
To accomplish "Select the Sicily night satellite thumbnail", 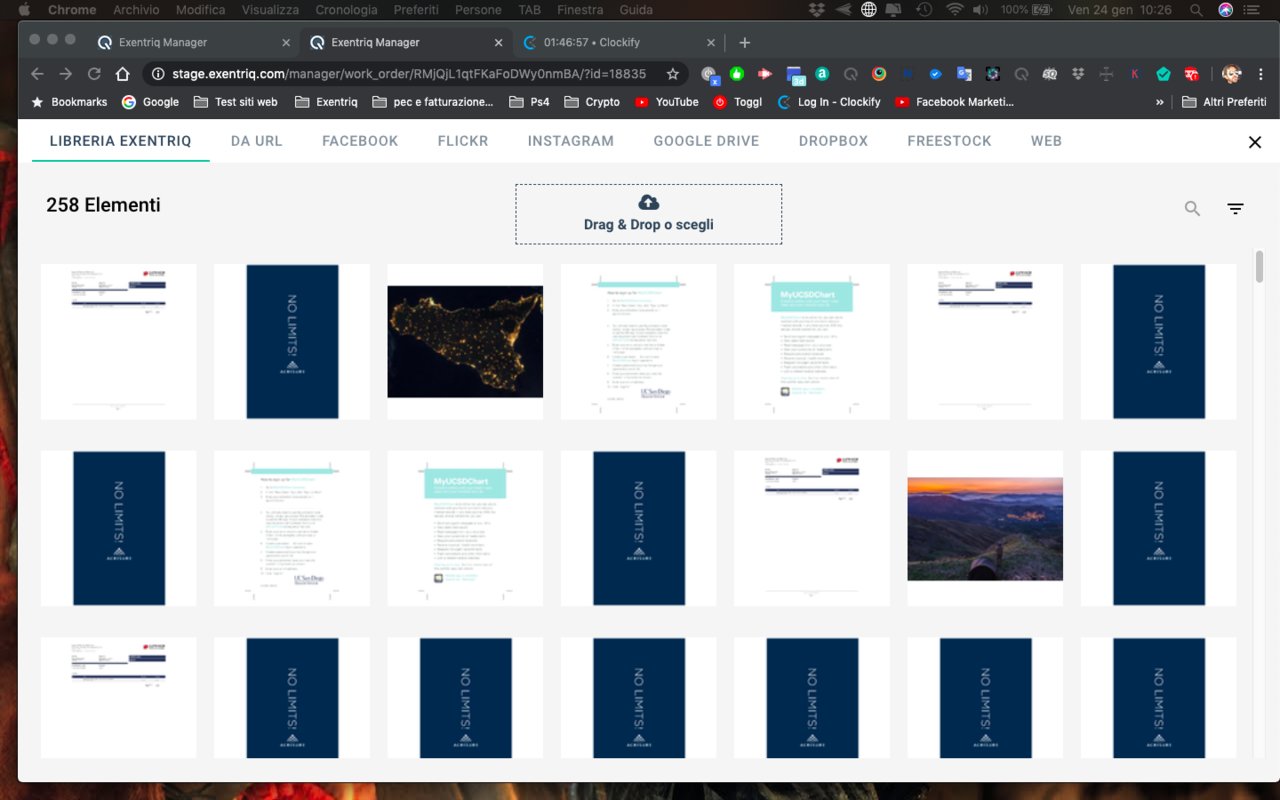I will [x=465, y=341].
